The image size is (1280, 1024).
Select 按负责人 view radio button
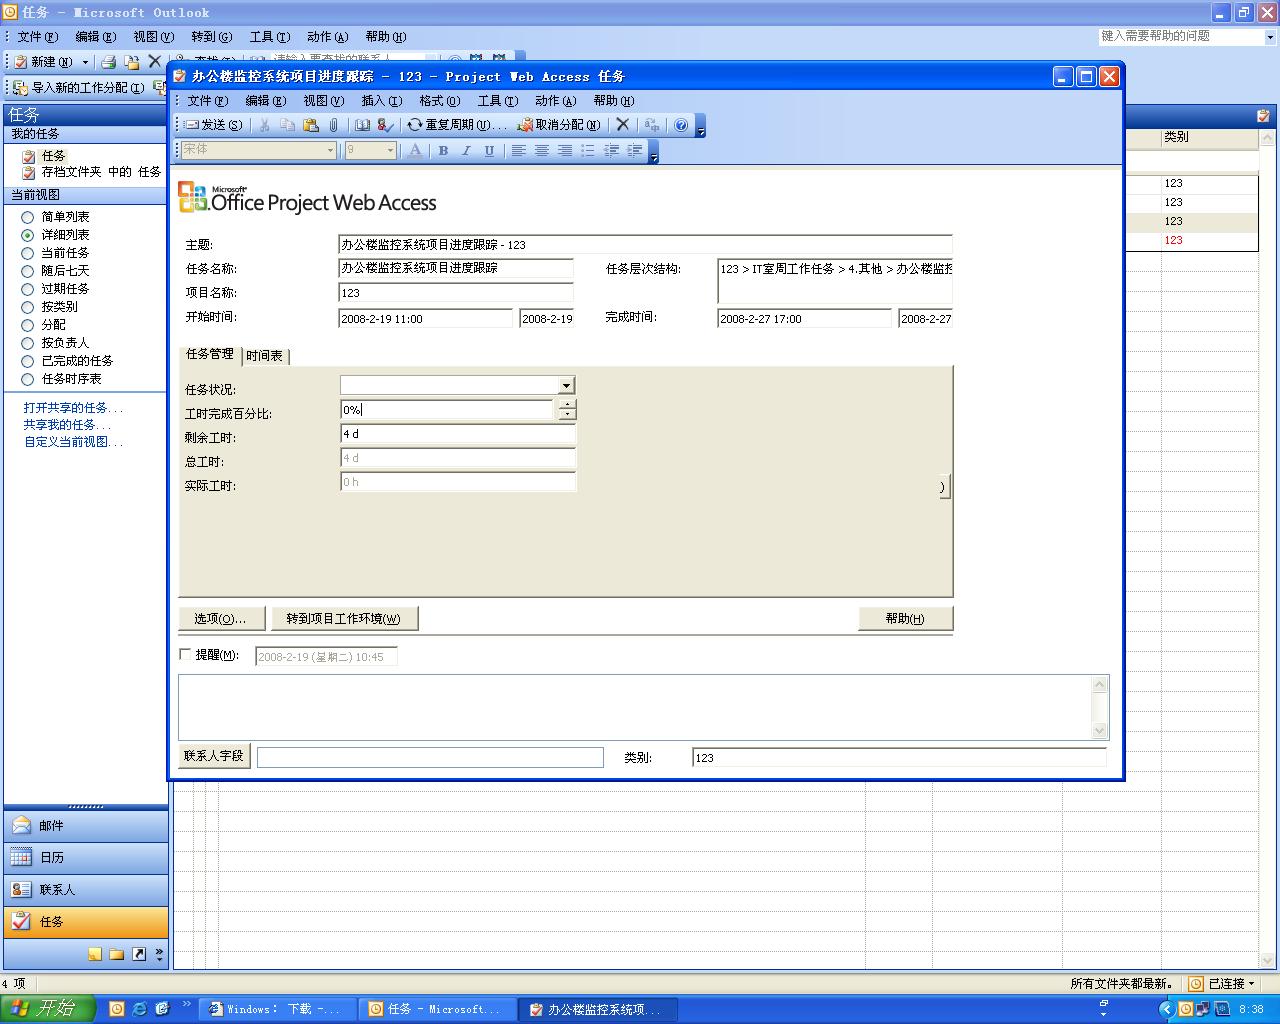[28, 343]
